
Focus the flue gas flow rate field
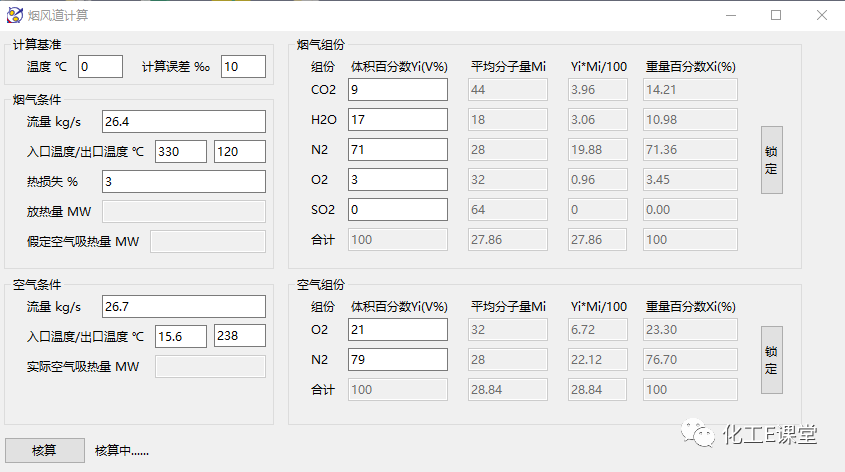click(x=183, y=121)
